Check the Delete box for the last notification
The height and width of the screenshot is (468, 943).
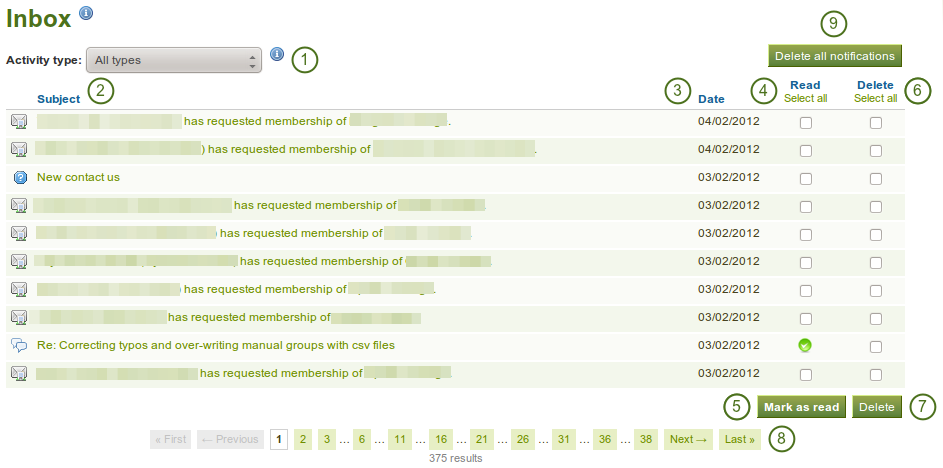[876, 374]
